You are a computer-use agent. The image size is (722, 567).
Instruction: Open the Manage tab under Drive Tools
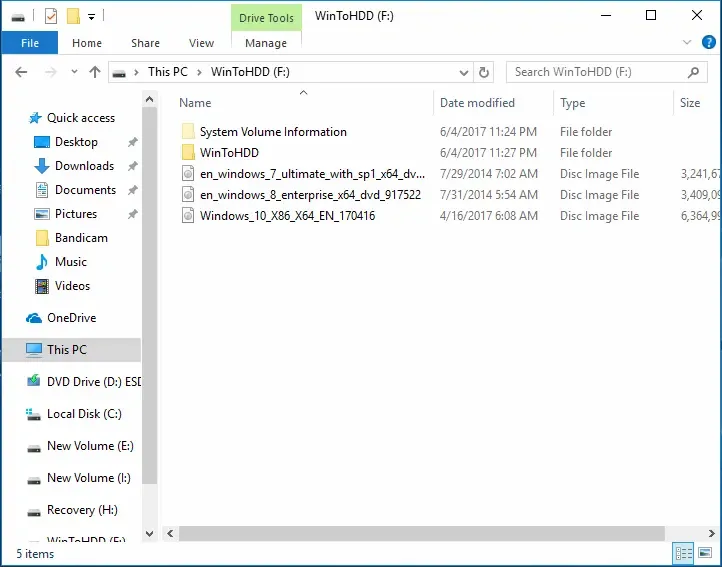coord(266,43)
